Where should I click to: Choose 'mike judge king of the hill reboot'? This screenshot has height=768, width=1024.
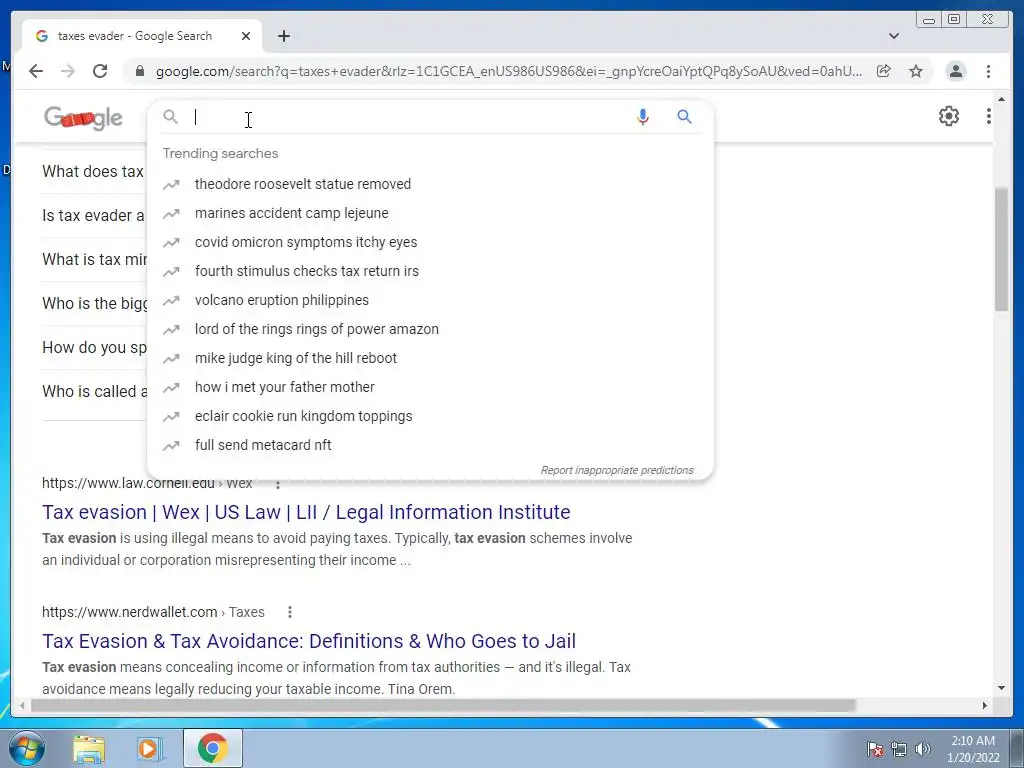(x=296, y=358)
